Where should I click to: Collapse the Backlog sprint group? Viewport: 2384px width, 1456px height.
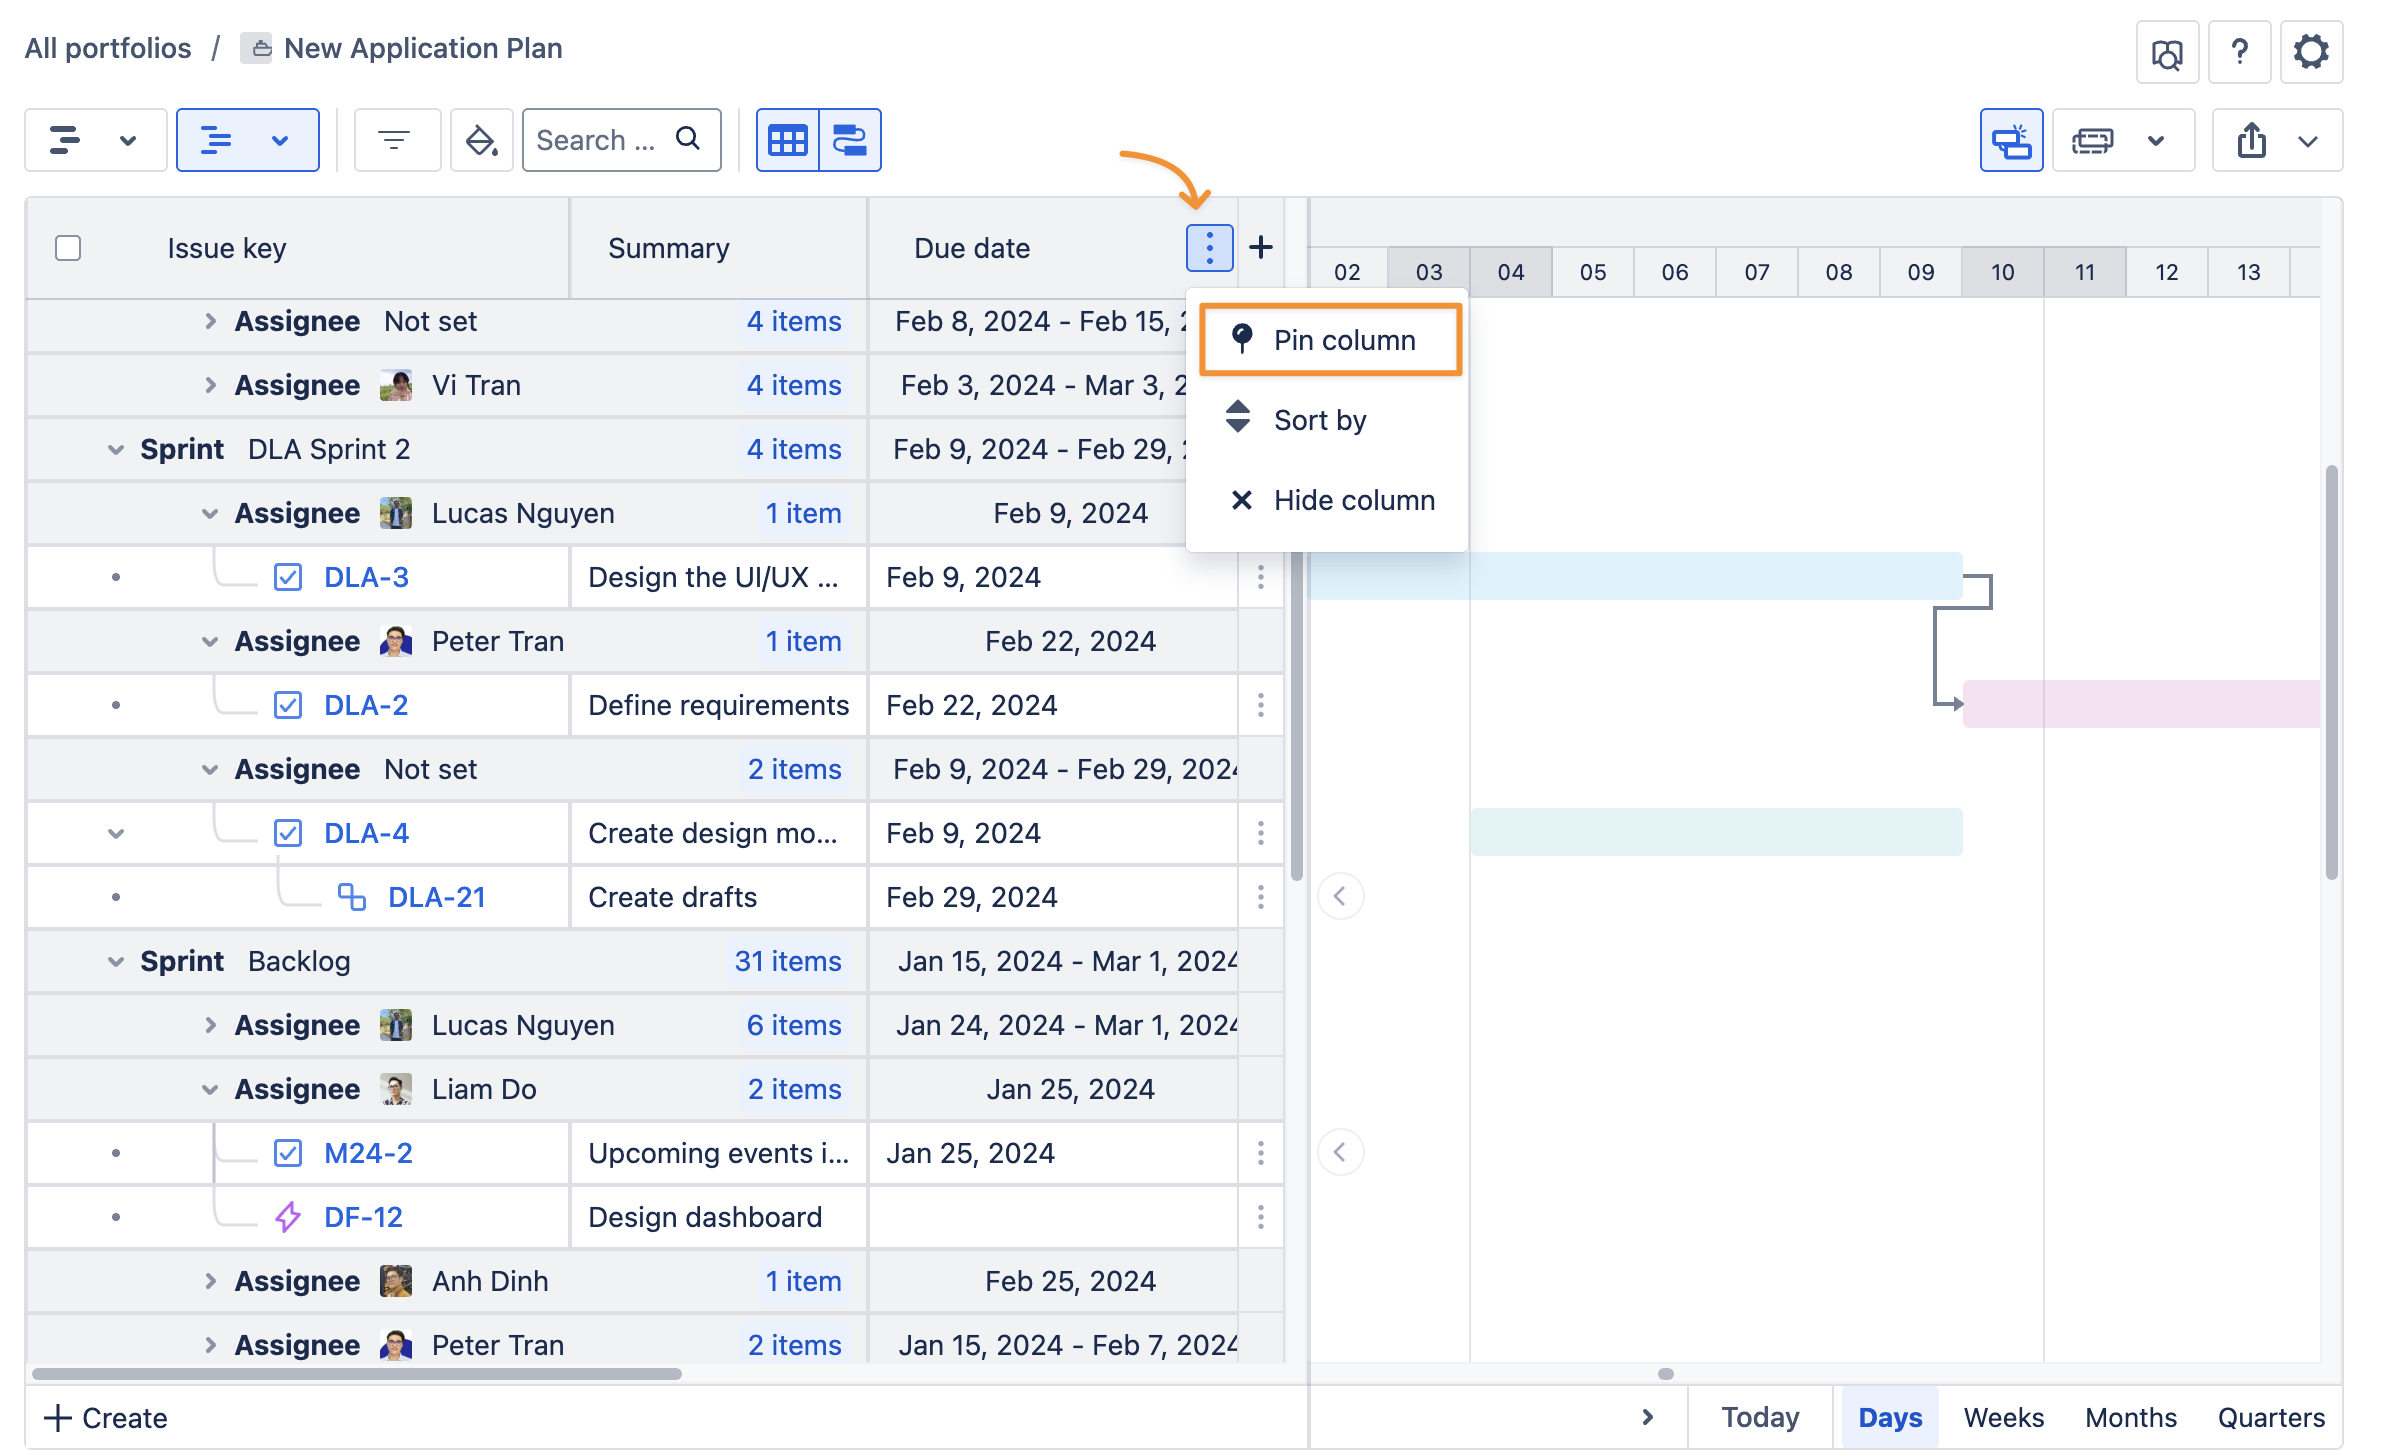point(116,962)
